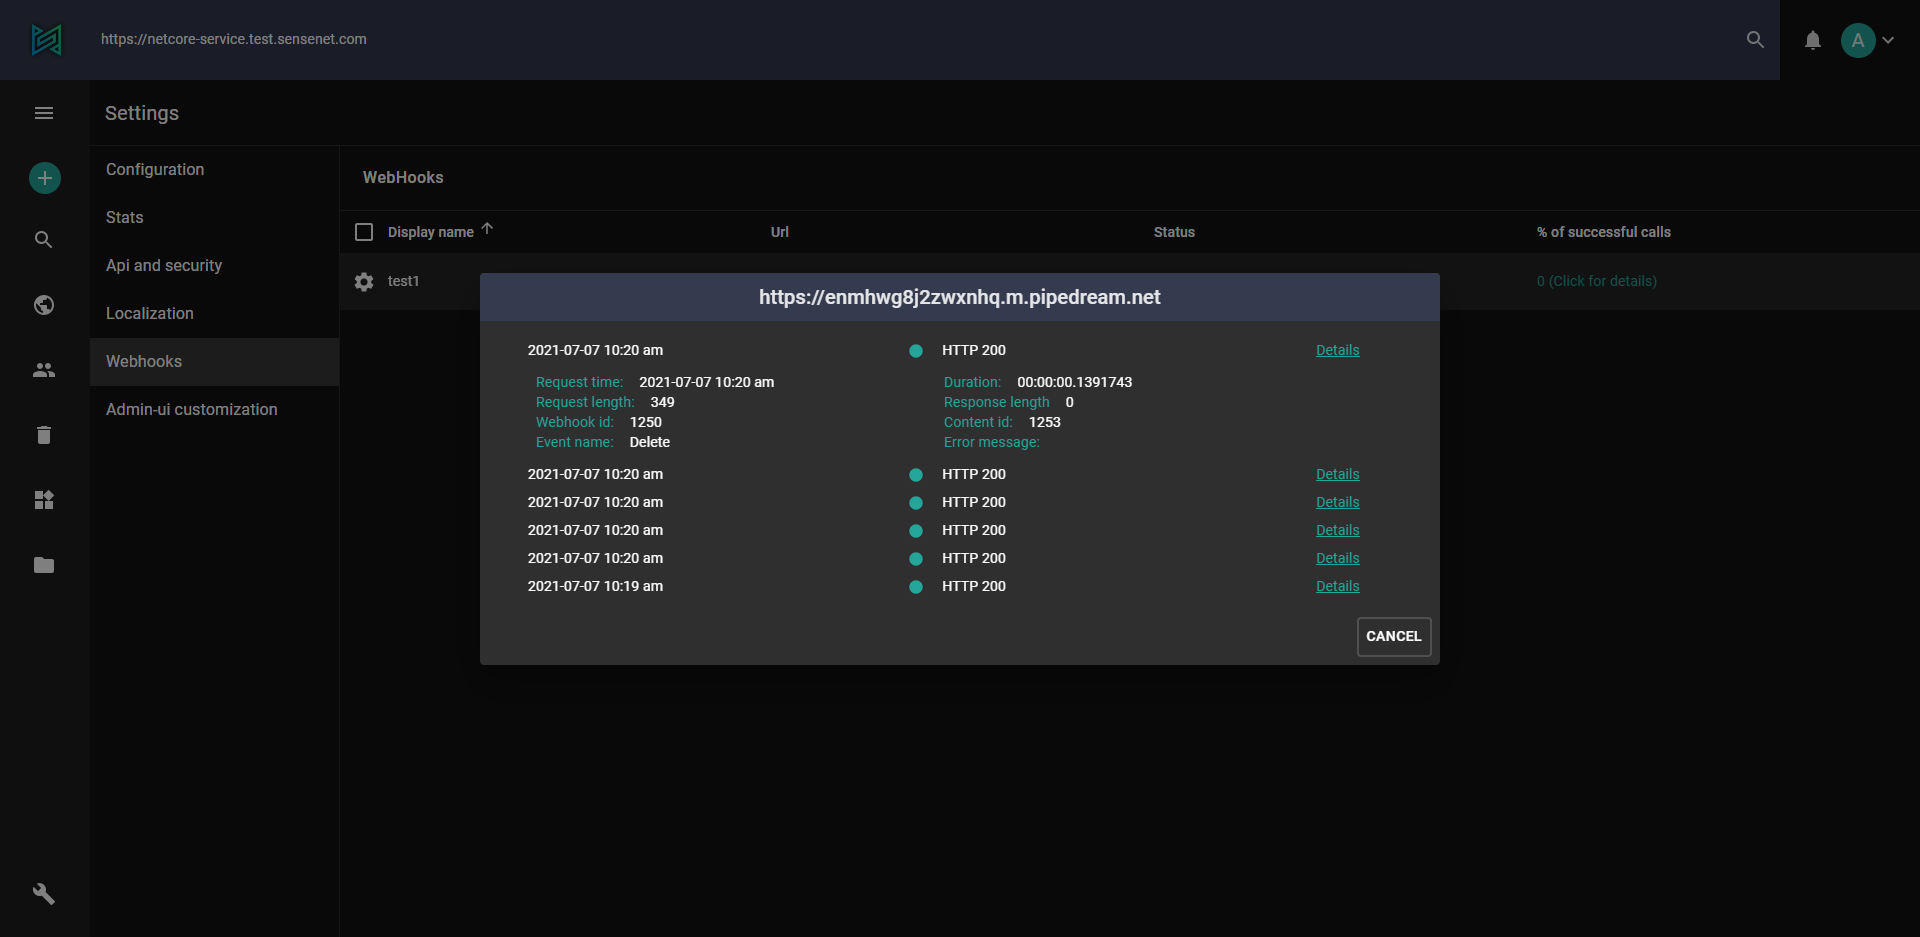Screen dimensions: 1920x937
Task: Open the dashboard widgets icon in sidebar
Action: 44,500
